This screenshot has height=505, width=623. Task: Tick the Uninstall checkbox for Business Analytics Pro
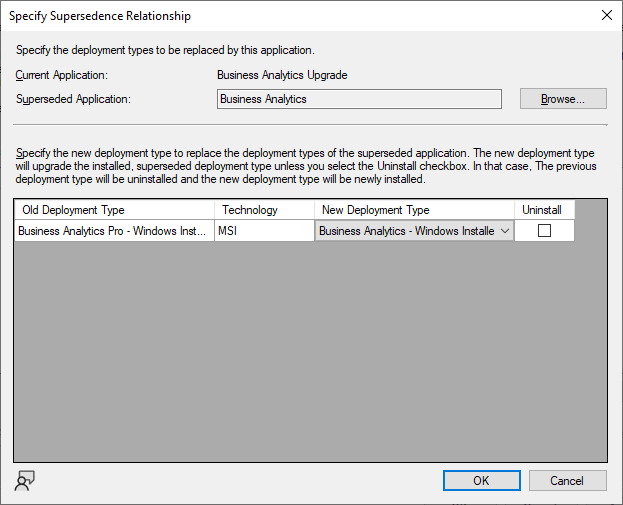click(544, 230)
